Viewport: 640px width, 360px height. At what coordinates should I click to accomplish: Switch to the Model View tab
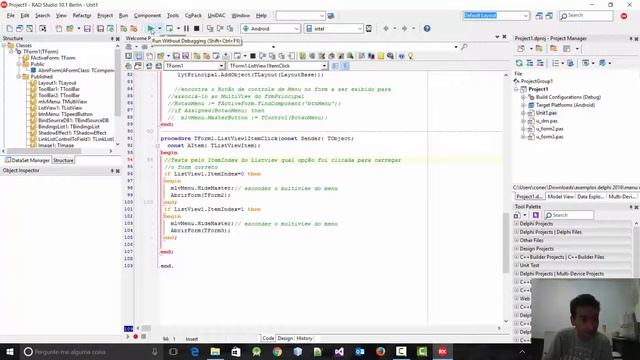[x=560, y=197]
